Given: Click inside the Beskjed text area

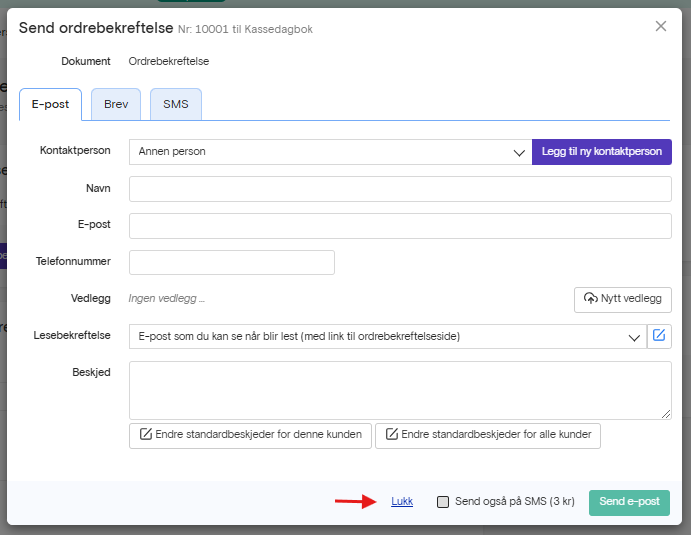Looking at the screenshot, I should (400, 390).
